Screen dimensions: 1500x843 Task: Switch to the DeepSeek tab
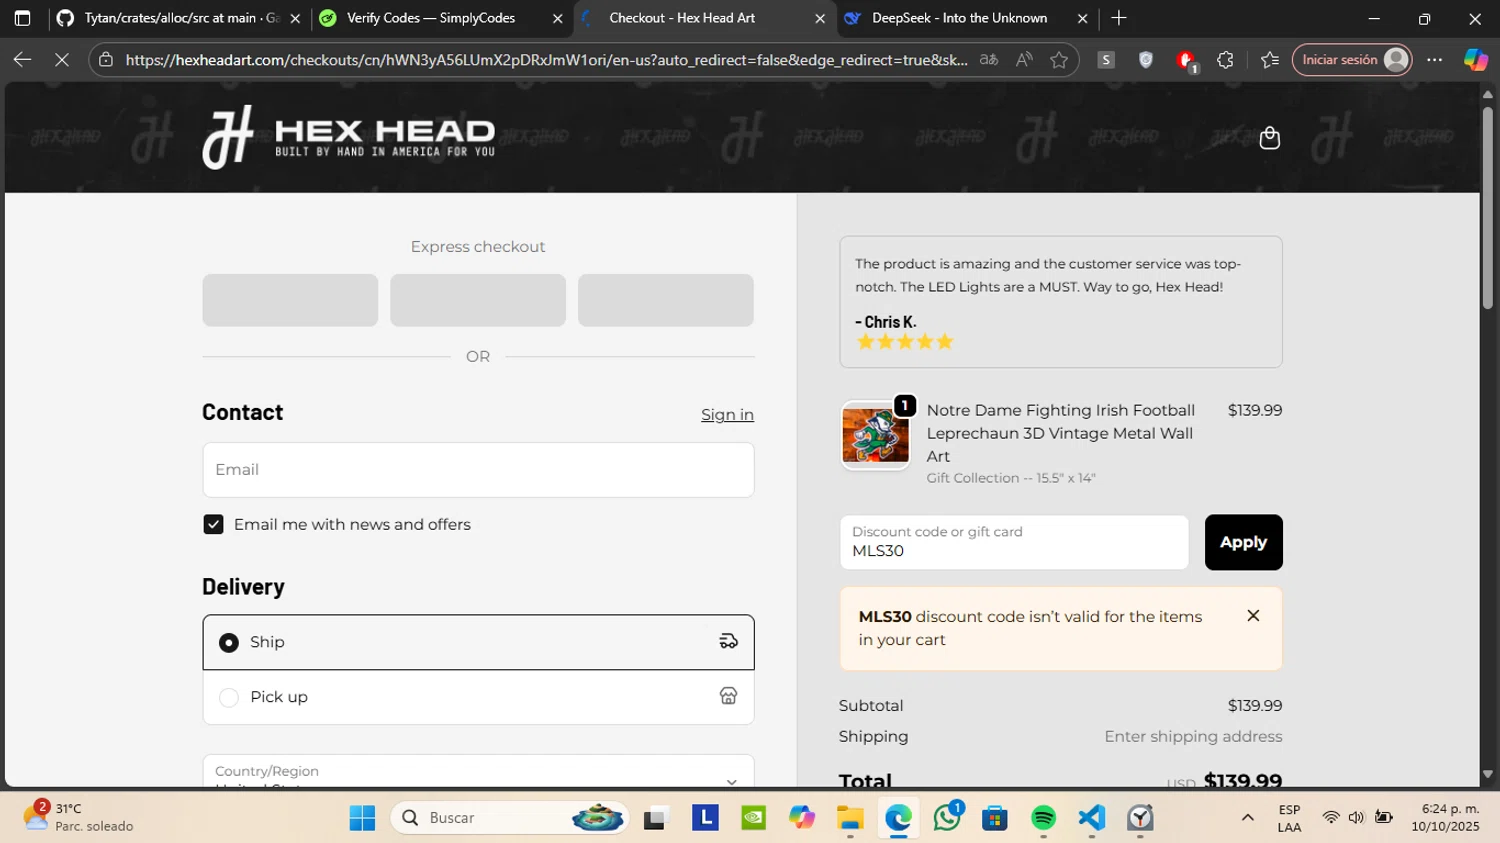click(x=966, y=18)
